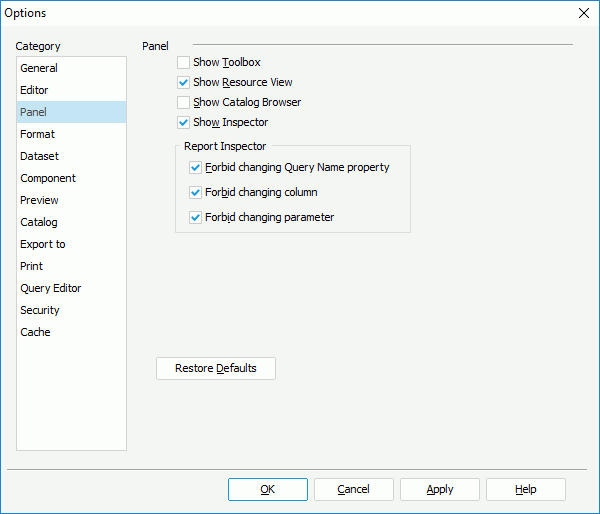Open Help for Options

[526, 489]
